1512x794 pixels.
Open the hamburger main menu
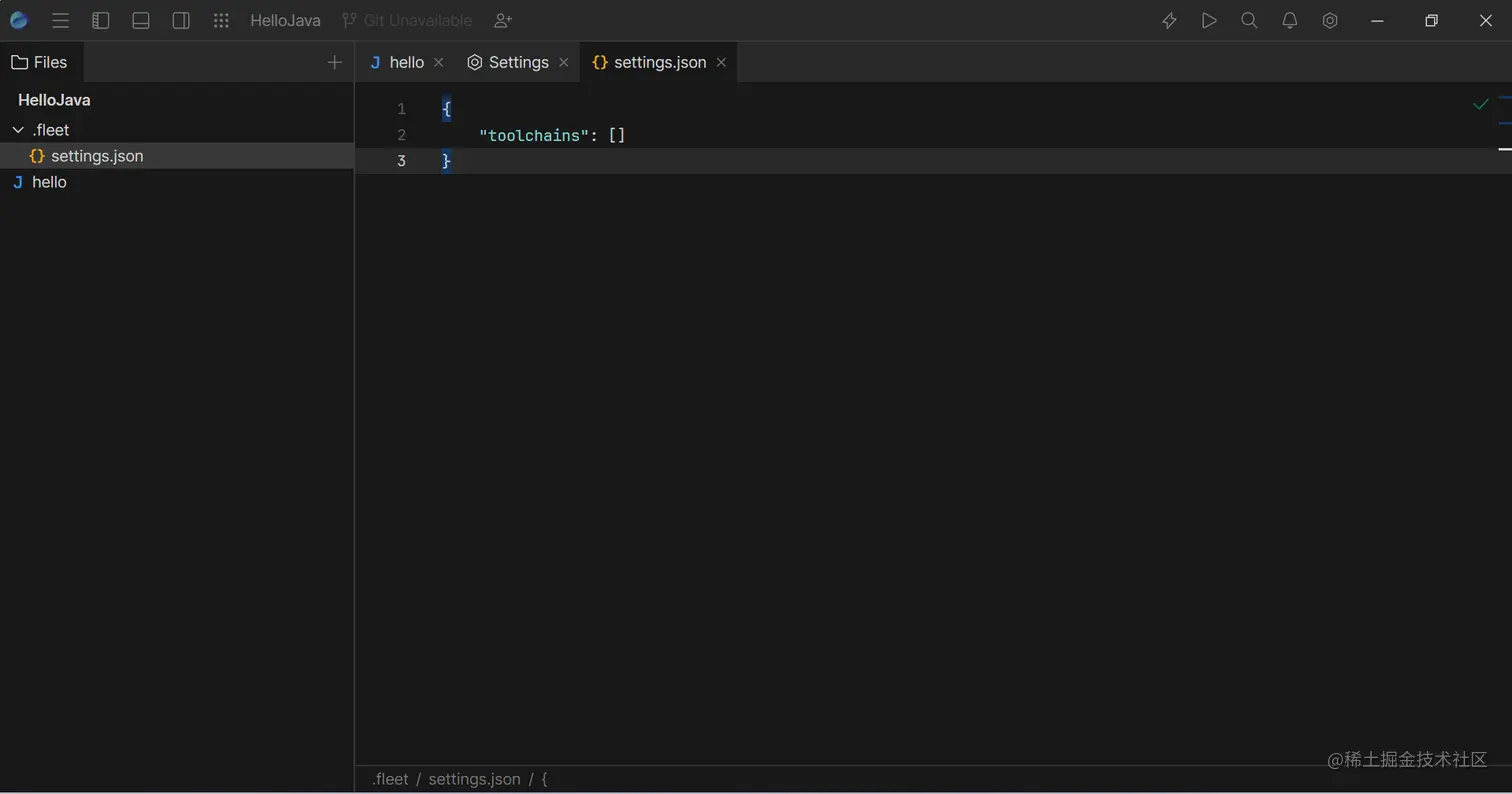tap(60, 20)
